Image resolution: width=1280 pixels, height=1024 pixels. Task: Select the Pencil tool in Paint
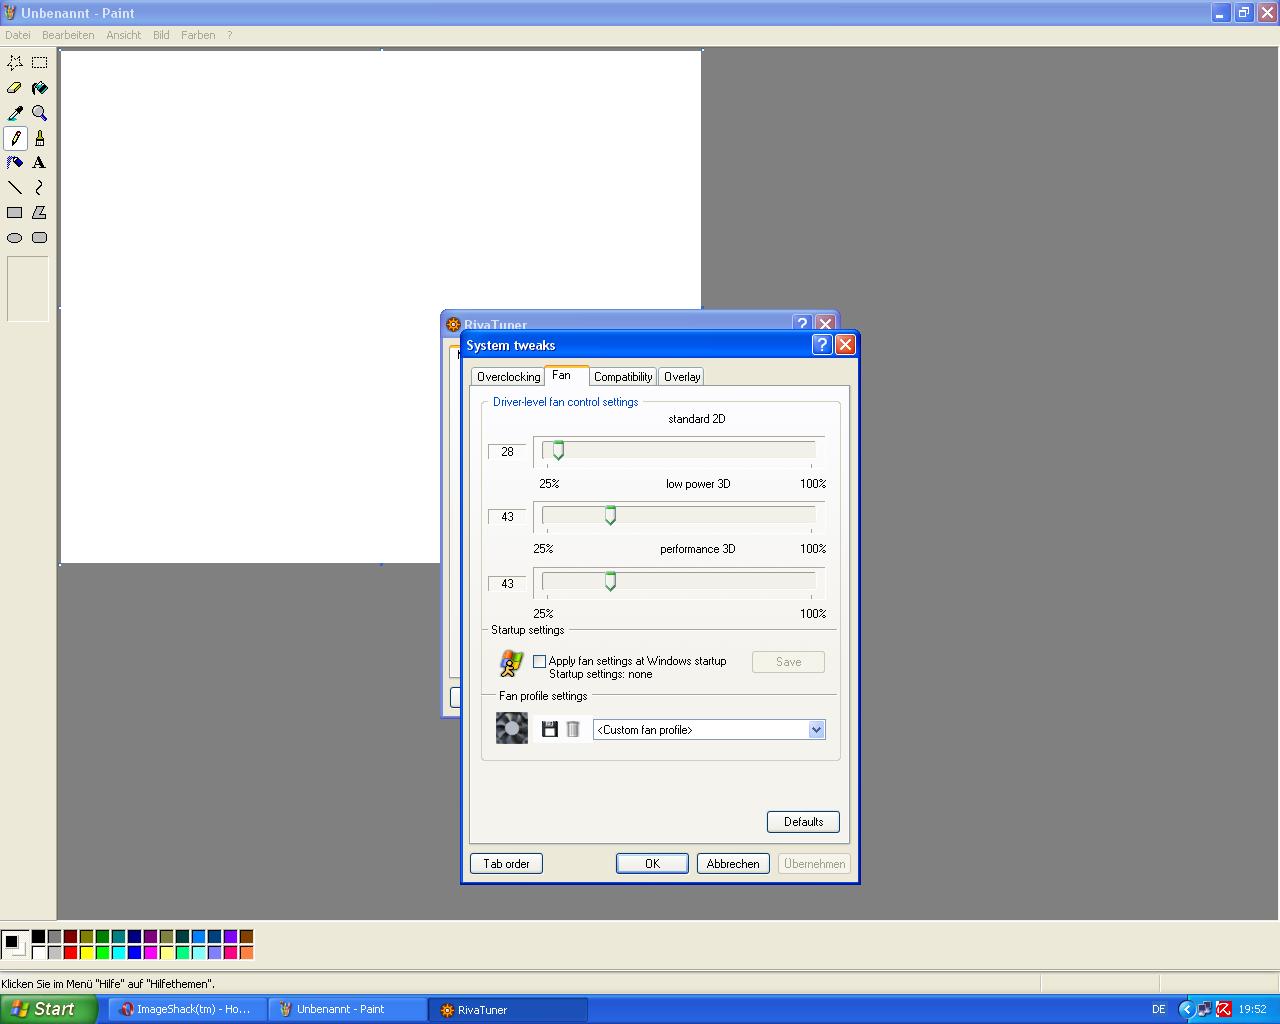(15, 137)
